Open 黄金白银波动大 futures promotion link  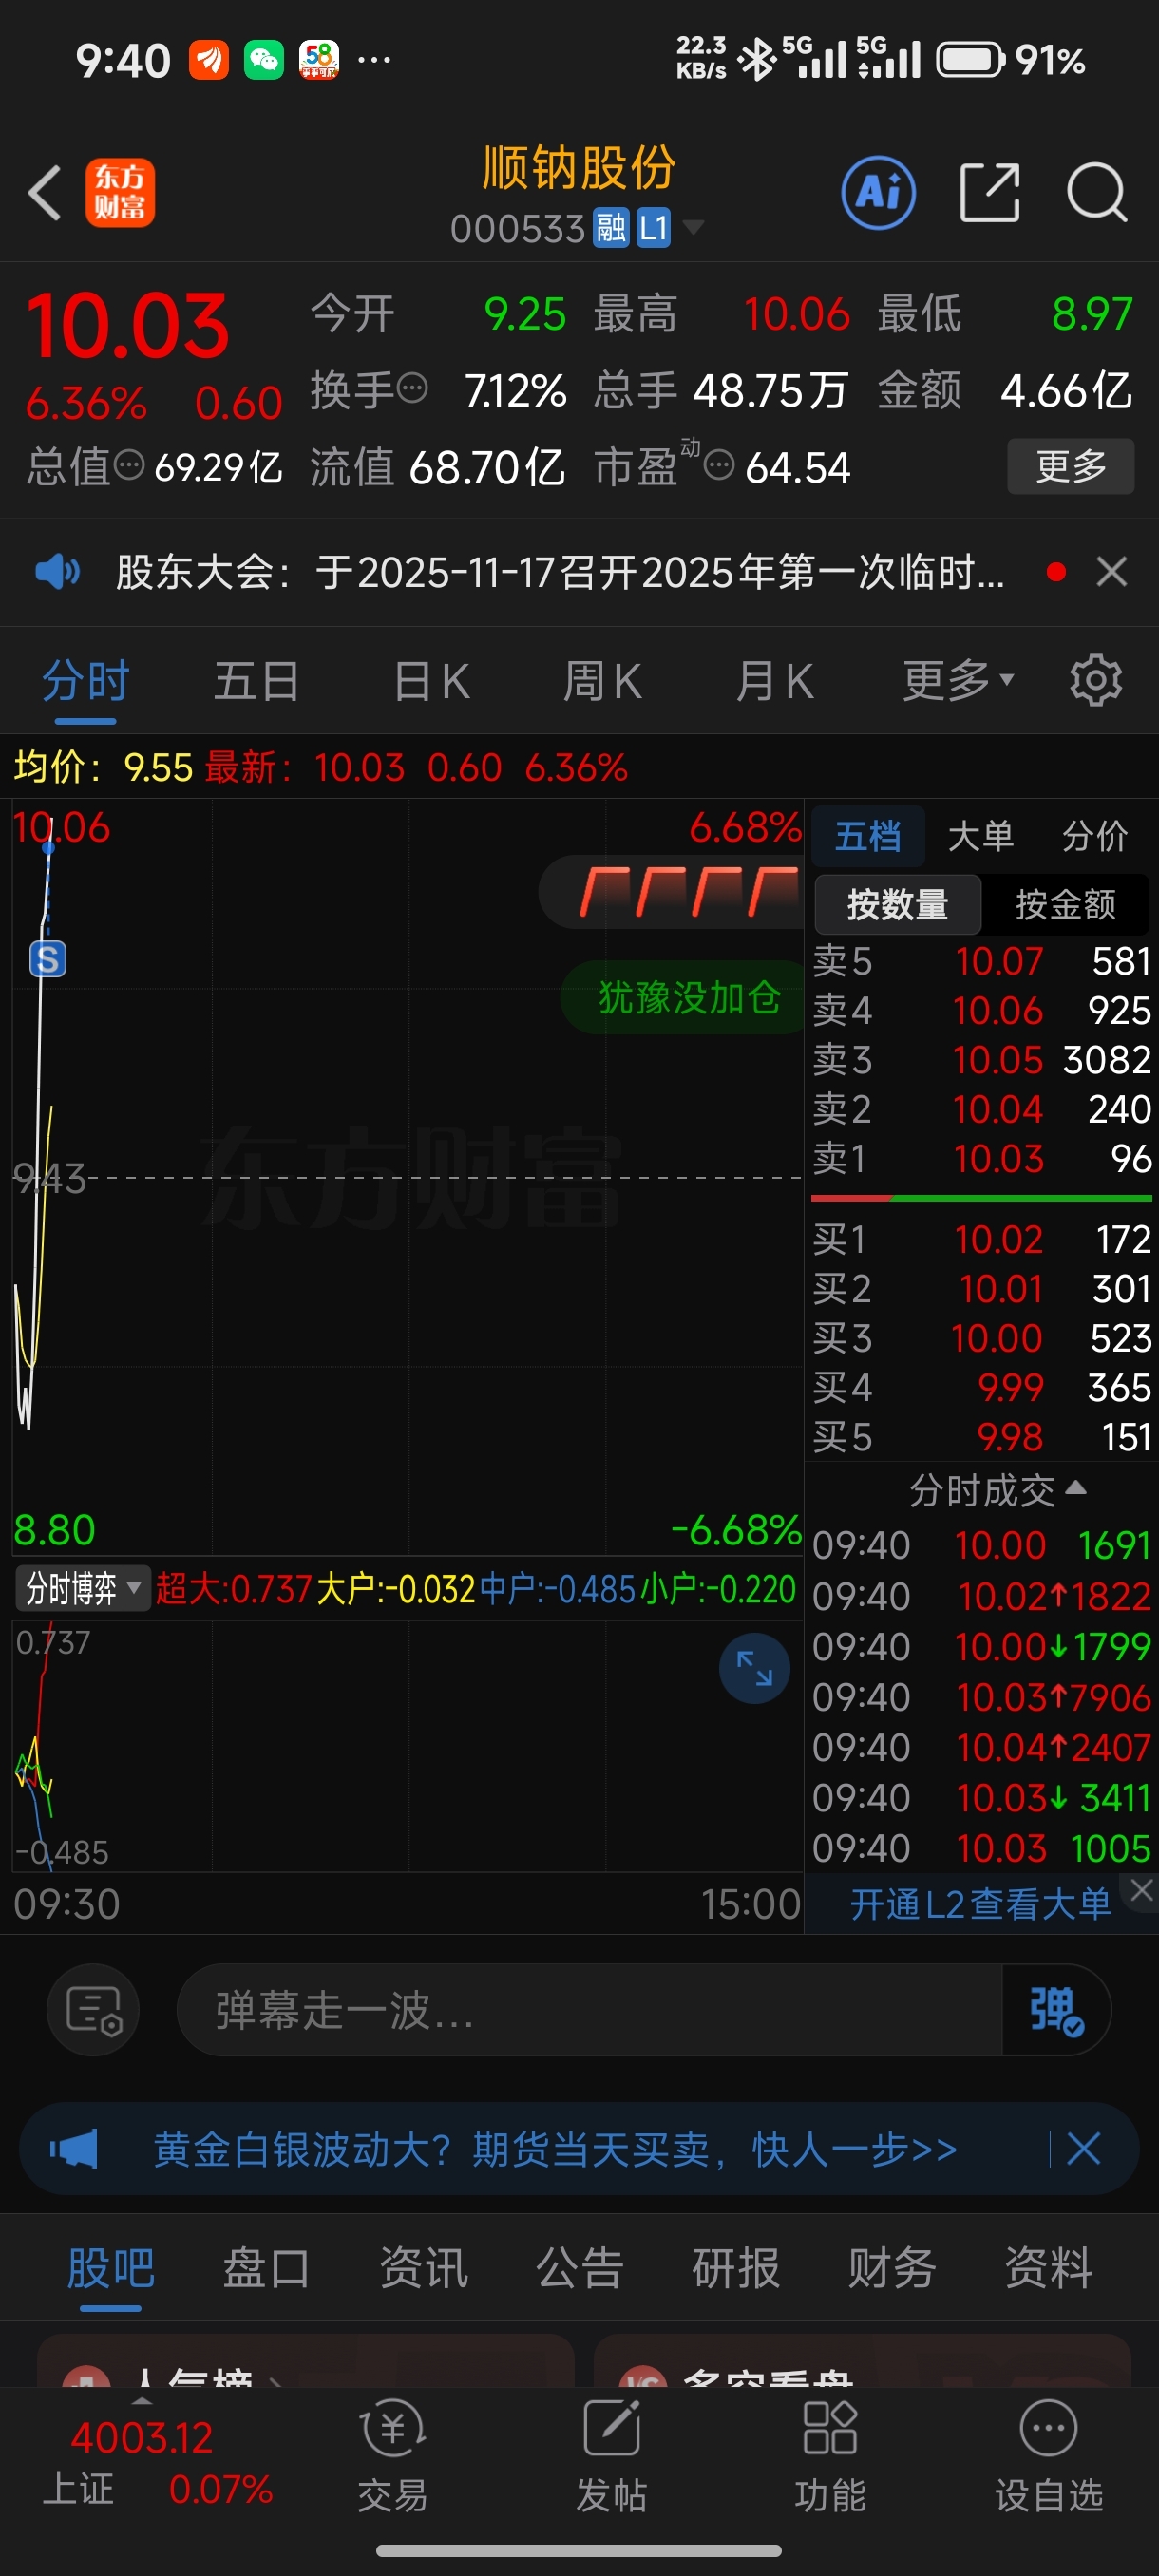(x=555, y=2149)
